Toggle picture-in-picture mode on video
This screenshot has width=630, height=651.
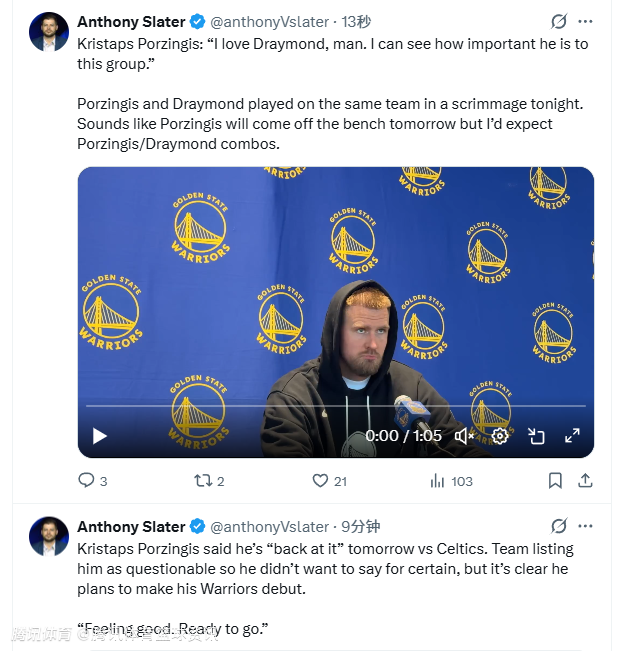536,436
